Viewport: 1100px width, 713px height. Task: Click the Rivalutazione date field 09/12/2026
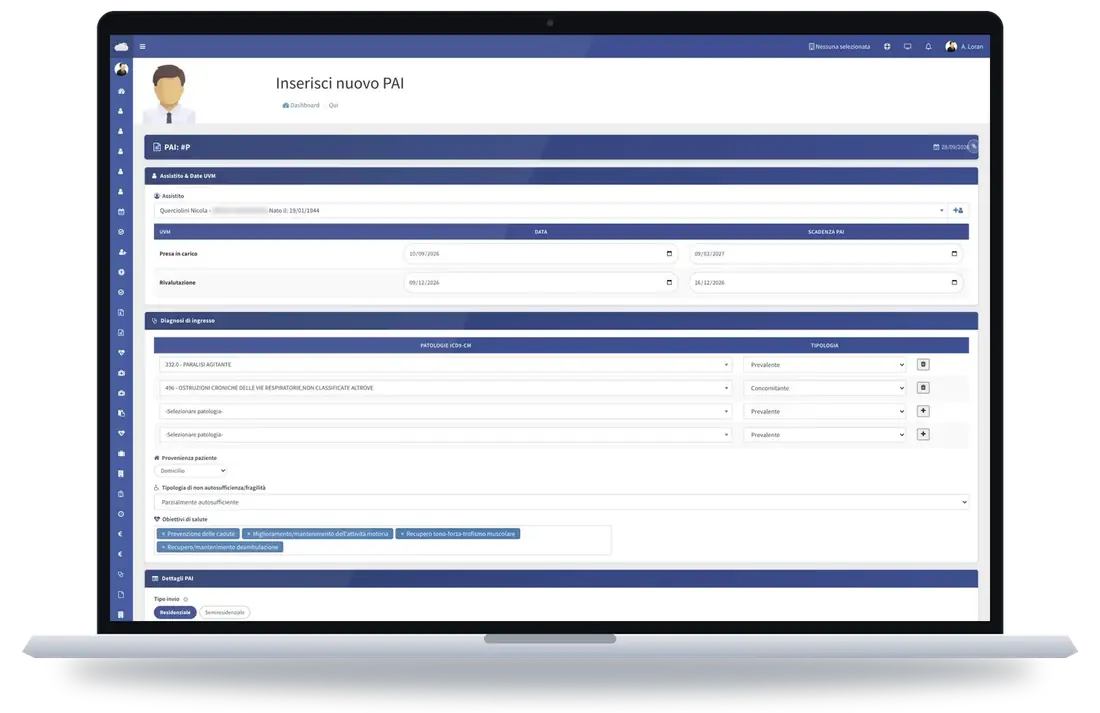tap(540, 283)
